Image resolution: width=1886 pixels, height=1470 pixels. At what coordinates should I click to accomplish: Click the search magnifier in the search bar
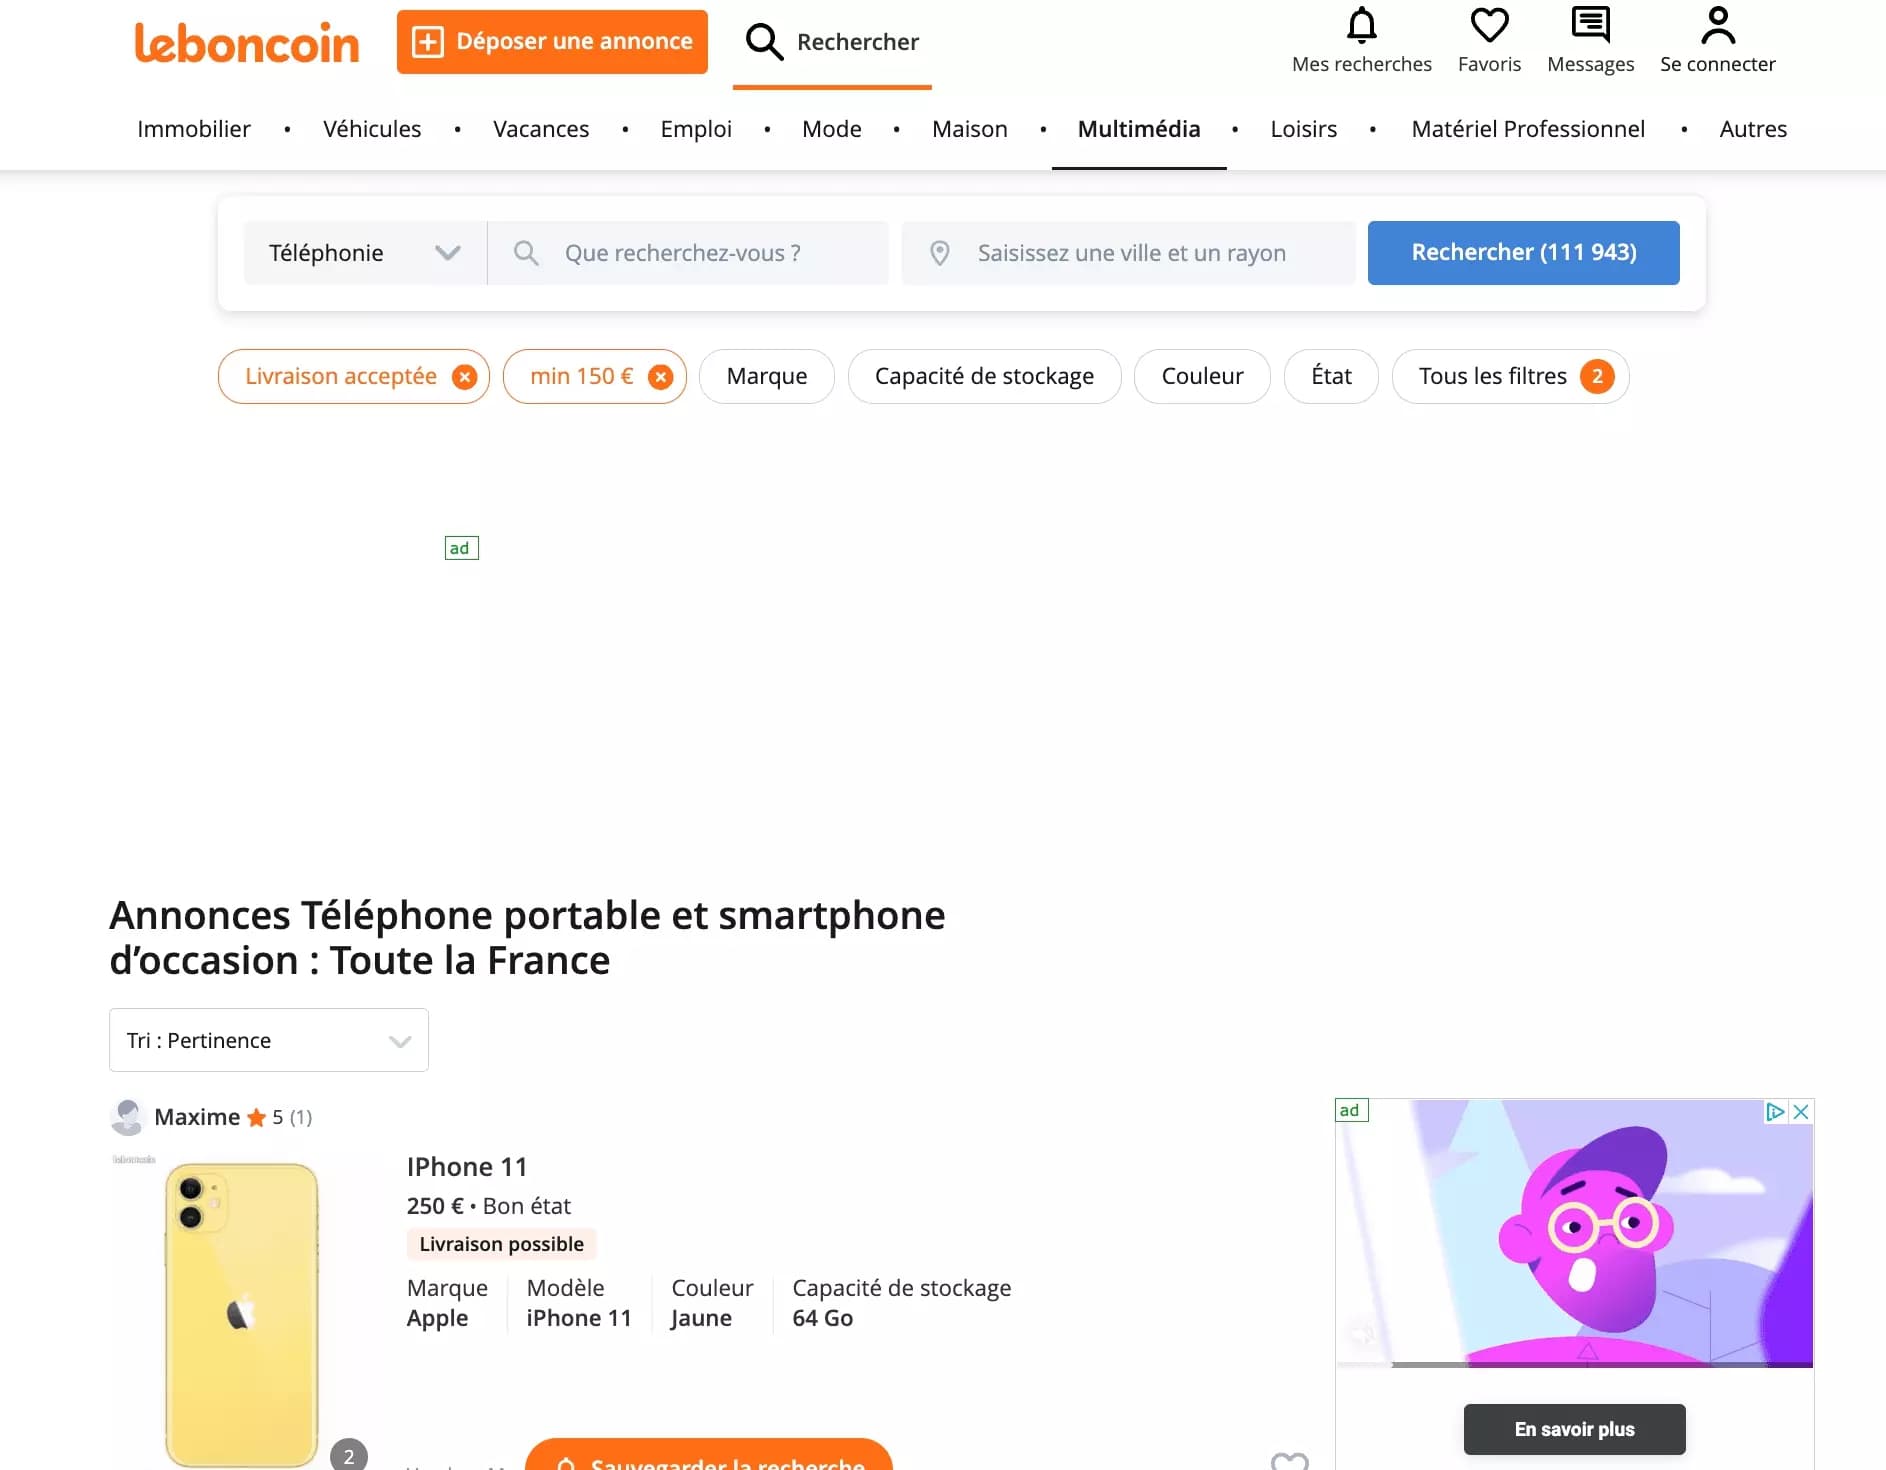click(x=526, y=253)
